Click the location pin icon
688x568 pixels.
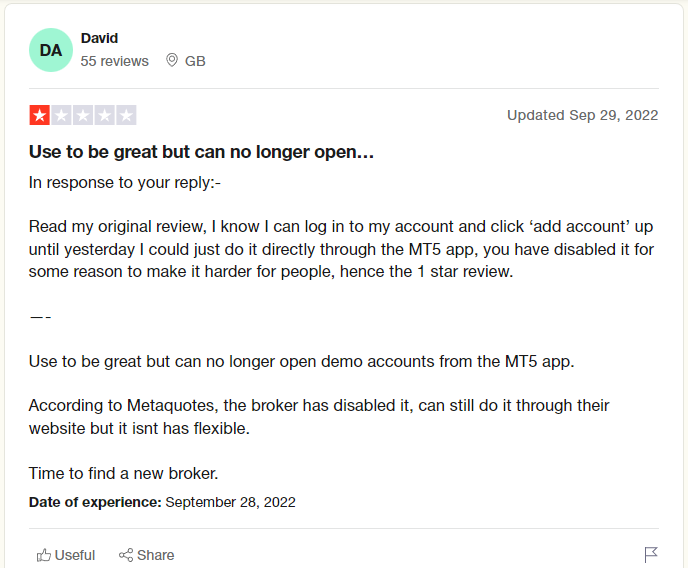172,61
